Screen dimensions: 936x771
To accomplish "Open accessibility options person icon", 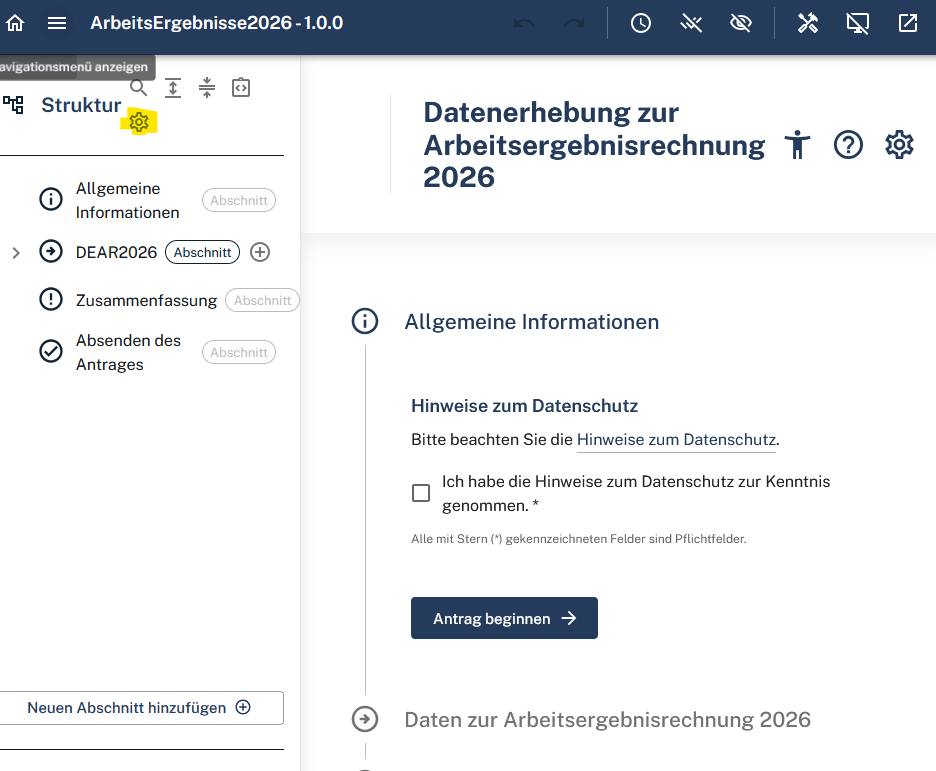I will [798, 145].
